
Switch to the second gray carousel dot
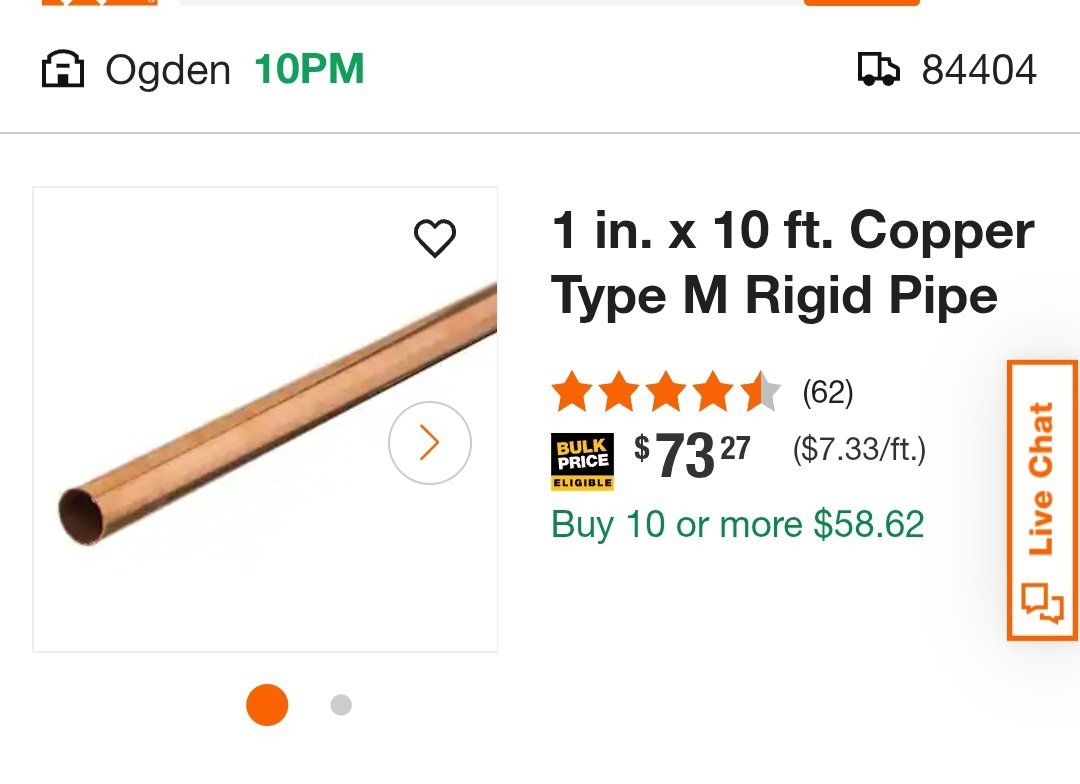point(341,705)
